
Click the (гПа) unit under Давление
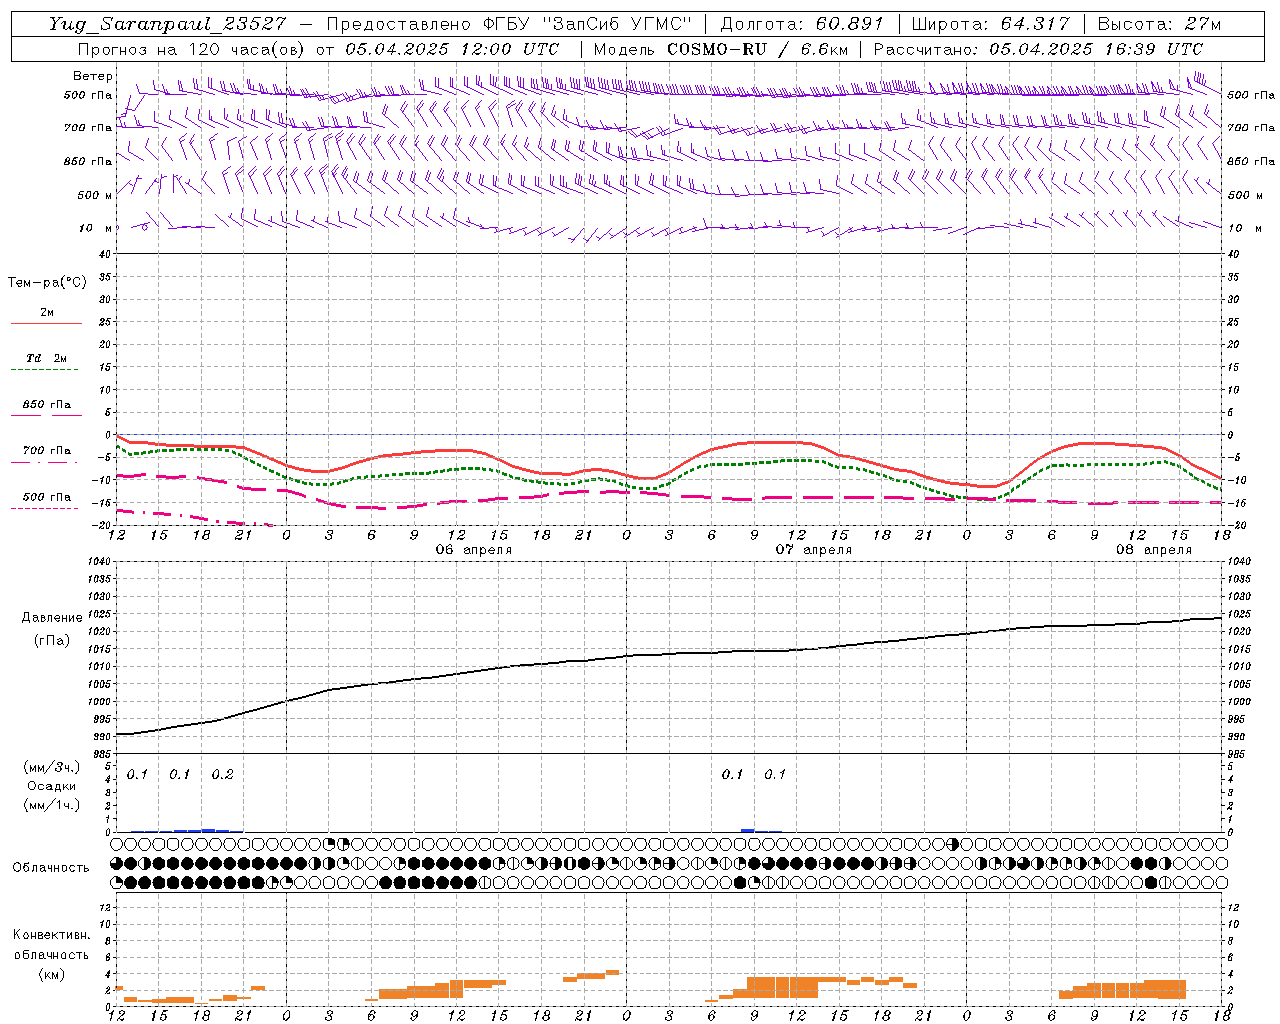pos(52,640)
